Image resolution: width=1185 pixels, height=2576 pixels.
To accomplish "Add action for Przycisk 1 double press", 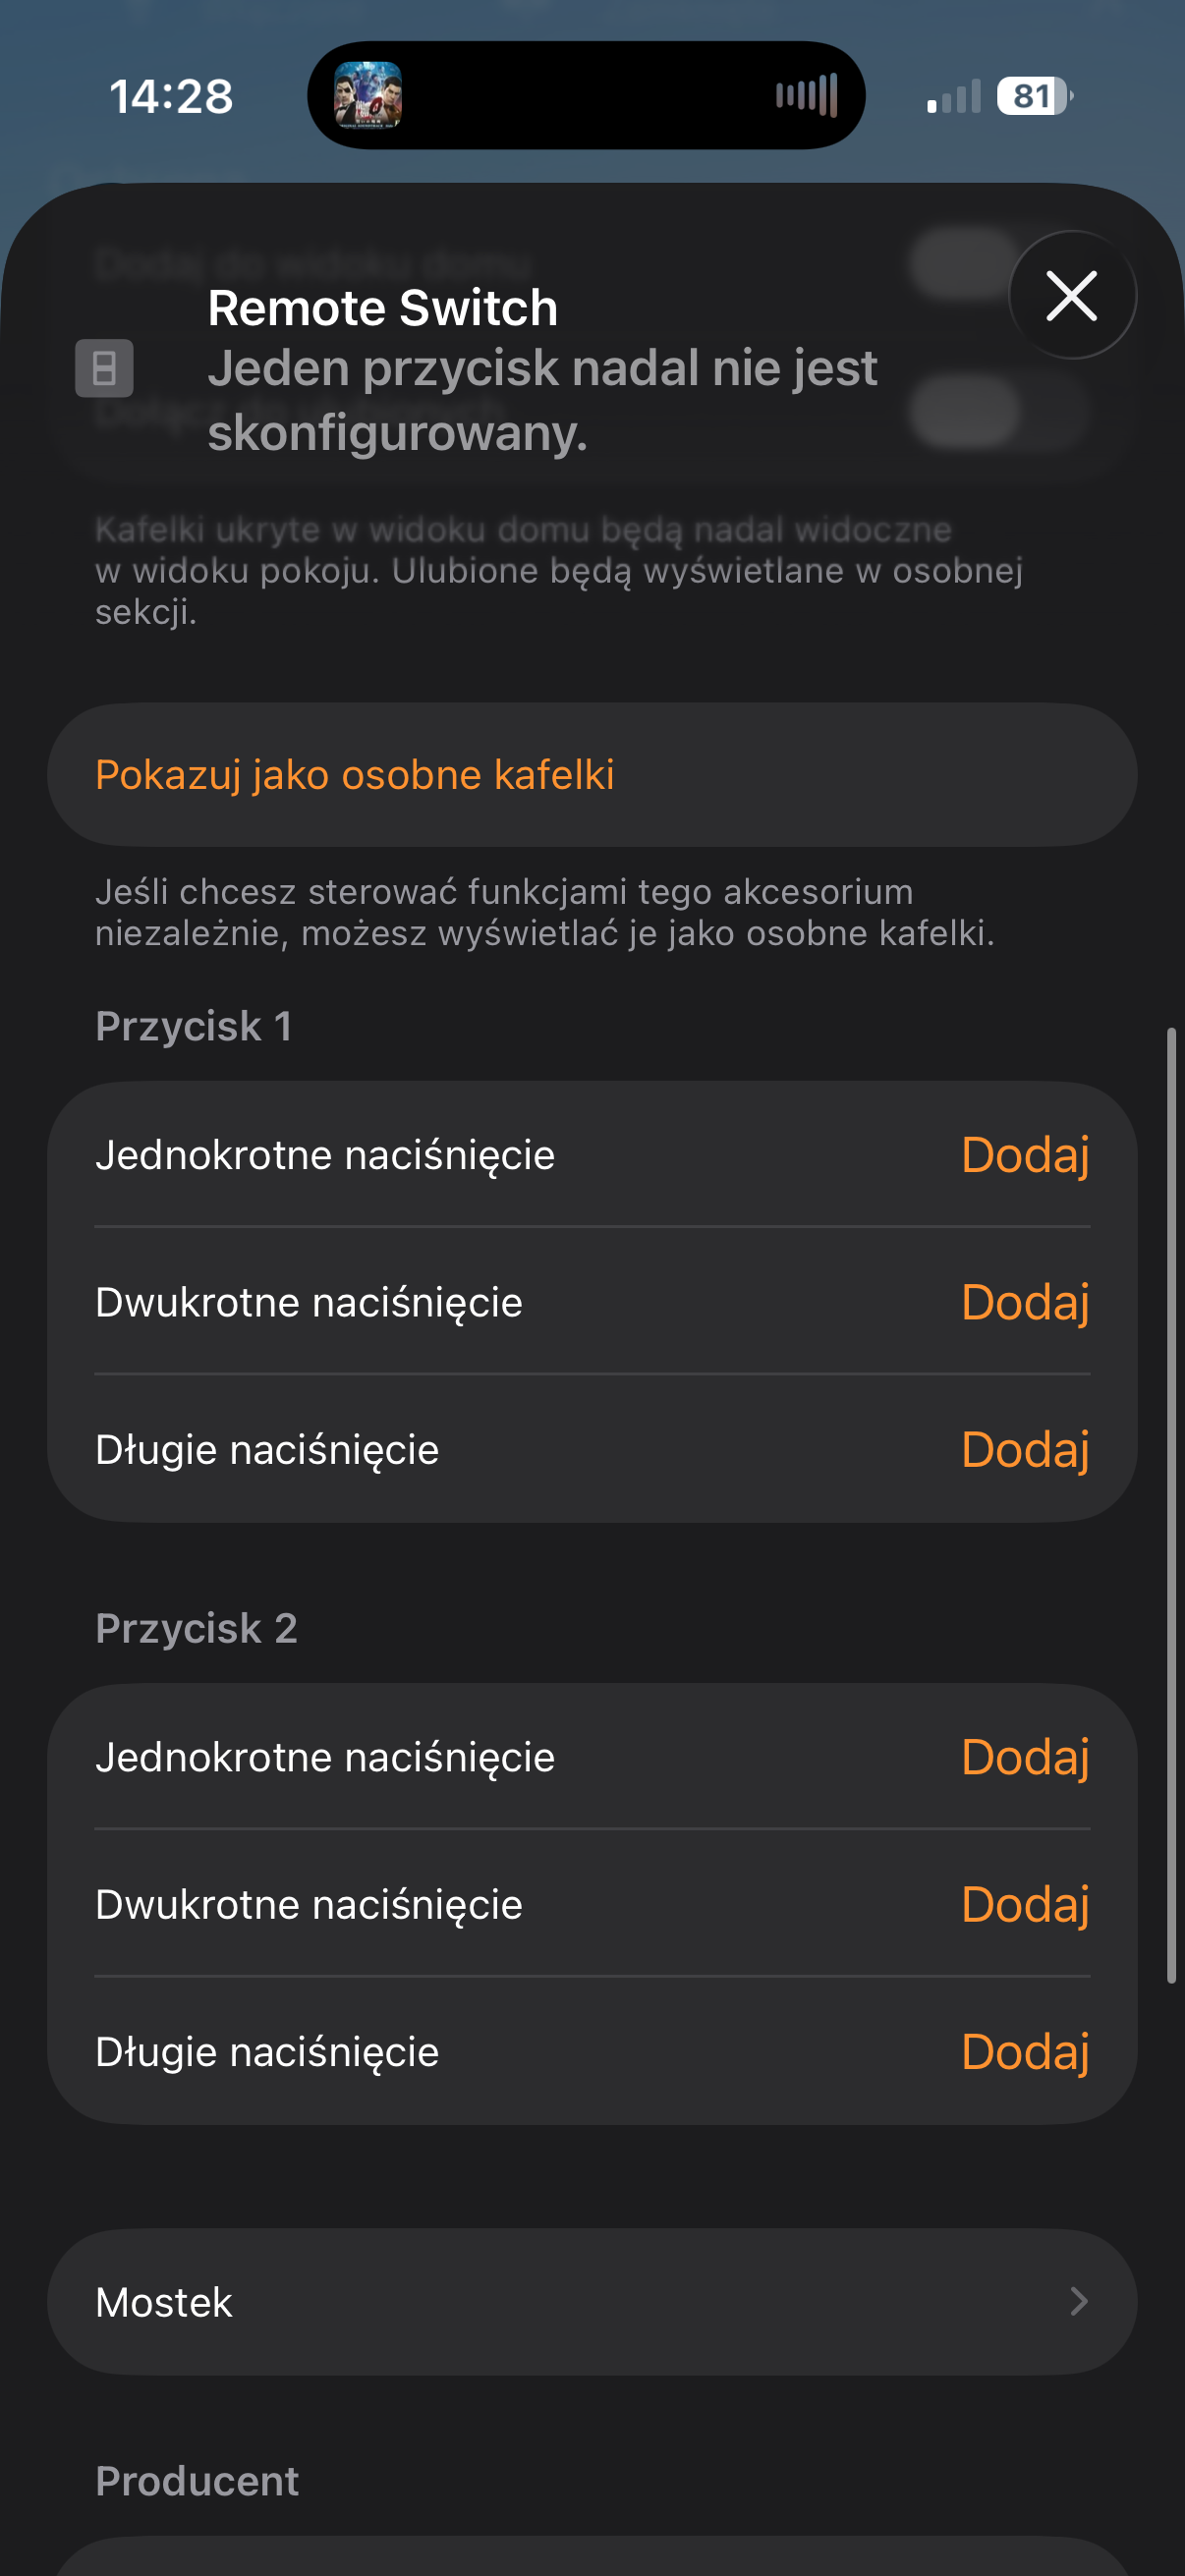I will coord(1024,1302).
